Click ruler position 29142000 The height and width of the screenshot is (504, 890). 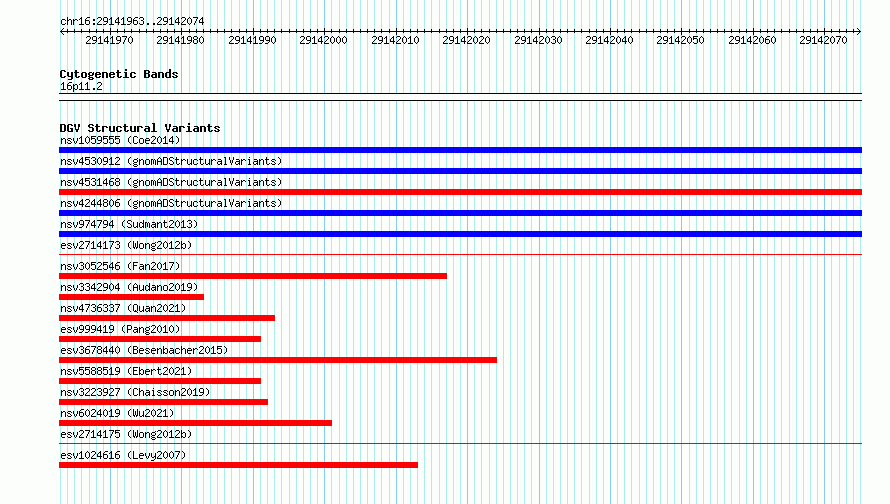[x=324, y=40]
